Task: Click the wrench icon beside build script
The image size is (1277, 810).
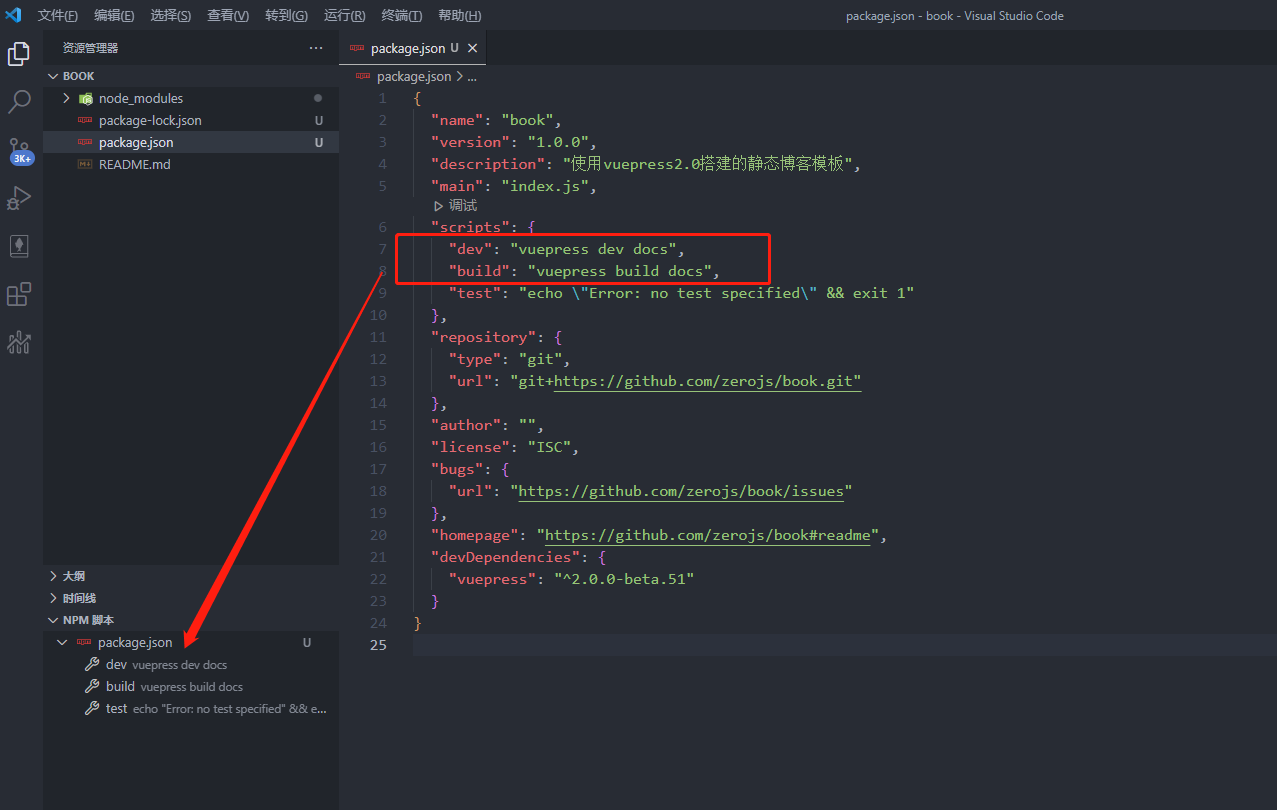Action: (x=92, y=687)
